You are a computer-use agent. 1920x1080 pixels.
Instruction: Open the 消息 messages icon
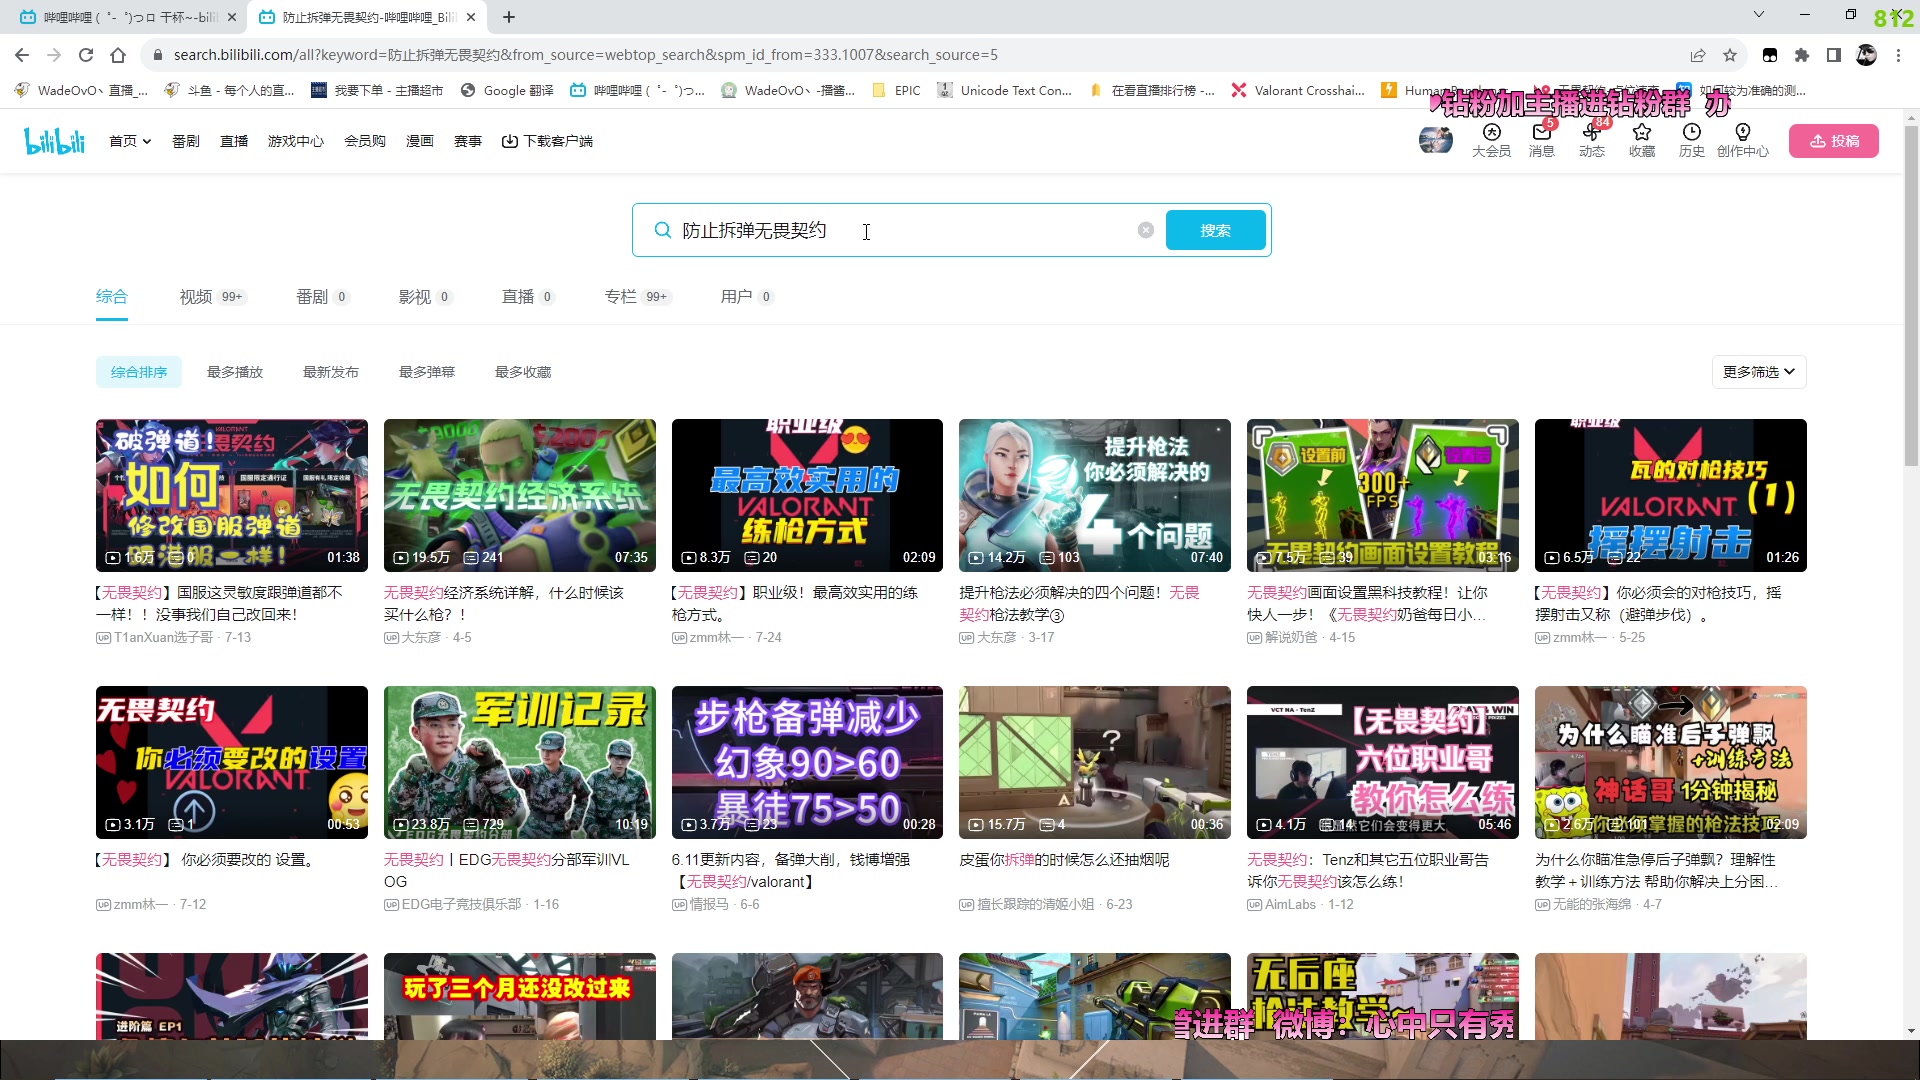click(1541, 140)
